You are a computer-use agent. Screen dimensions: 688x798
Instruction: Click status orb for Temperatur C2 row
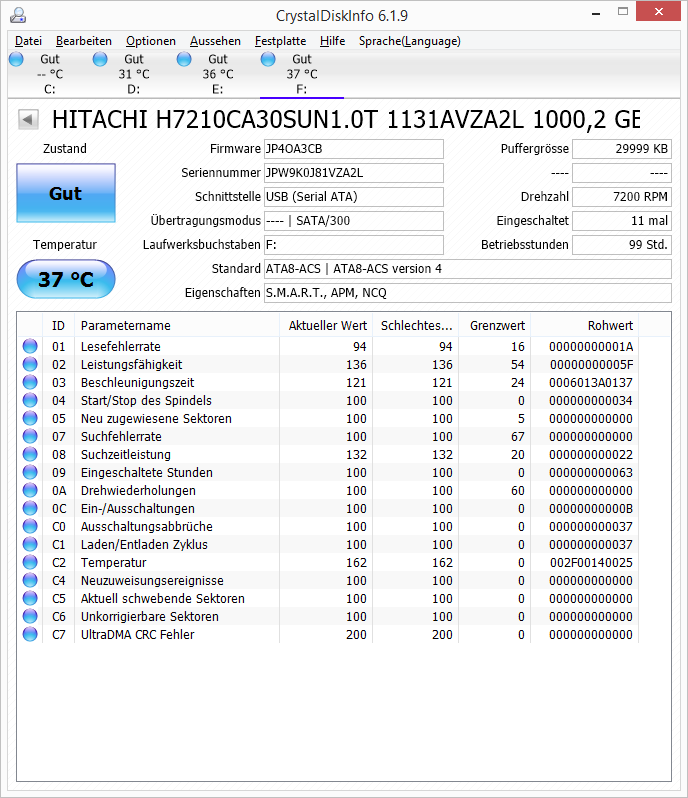point(30,562)
